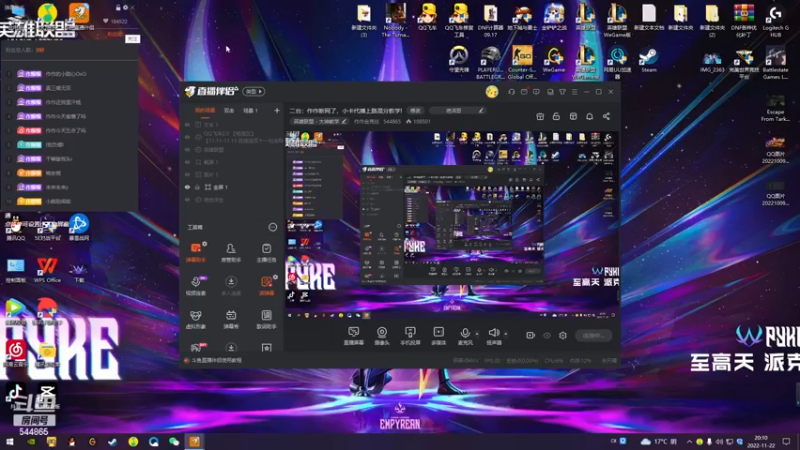The width and height of the screenshot is (800, 450).
Task: Open the 虚拟形象 tool
Action: pyautogui.click(x=195, y=319)
